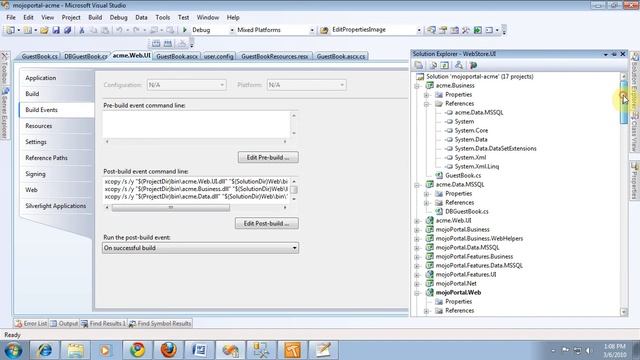Open the Tools menu
The height and width of the screenshot is (360, 640).
point(162,18)
